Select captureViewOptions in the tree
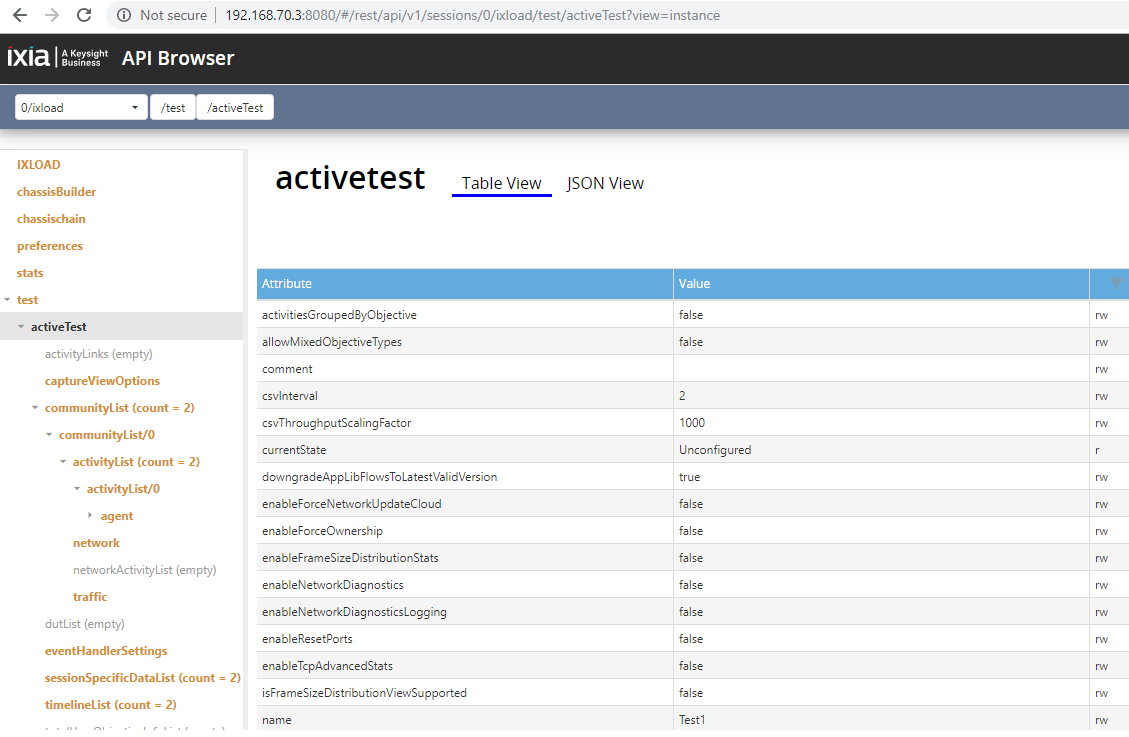1129x737 pixels. pos(102,381)
